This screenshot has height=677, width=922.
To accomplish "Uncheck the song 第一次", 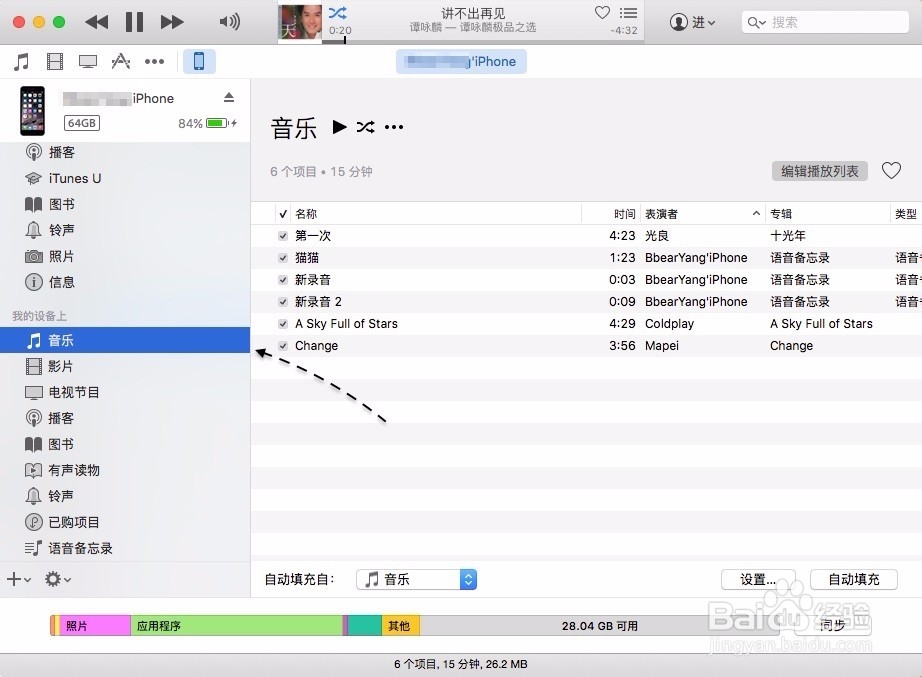I will coord(283,236).
